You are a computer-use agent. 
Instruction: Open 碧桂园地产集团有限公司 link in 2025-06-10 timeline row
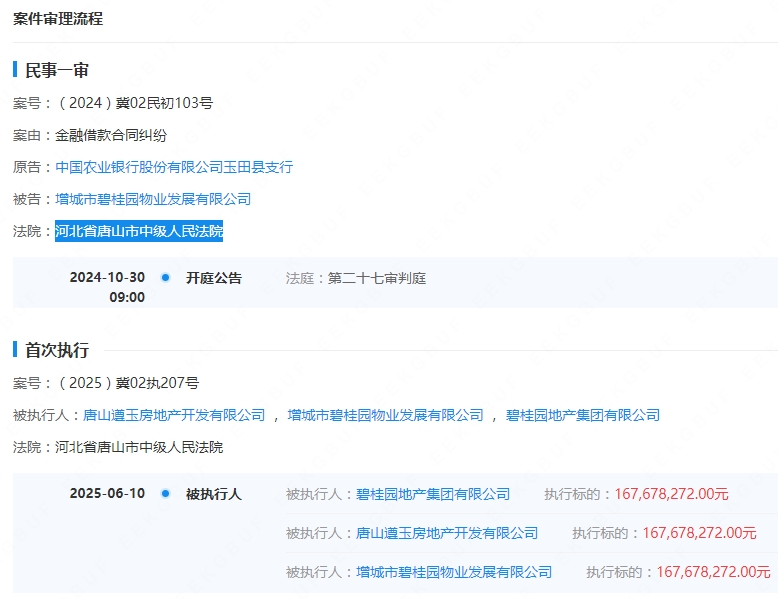(433, 494)
